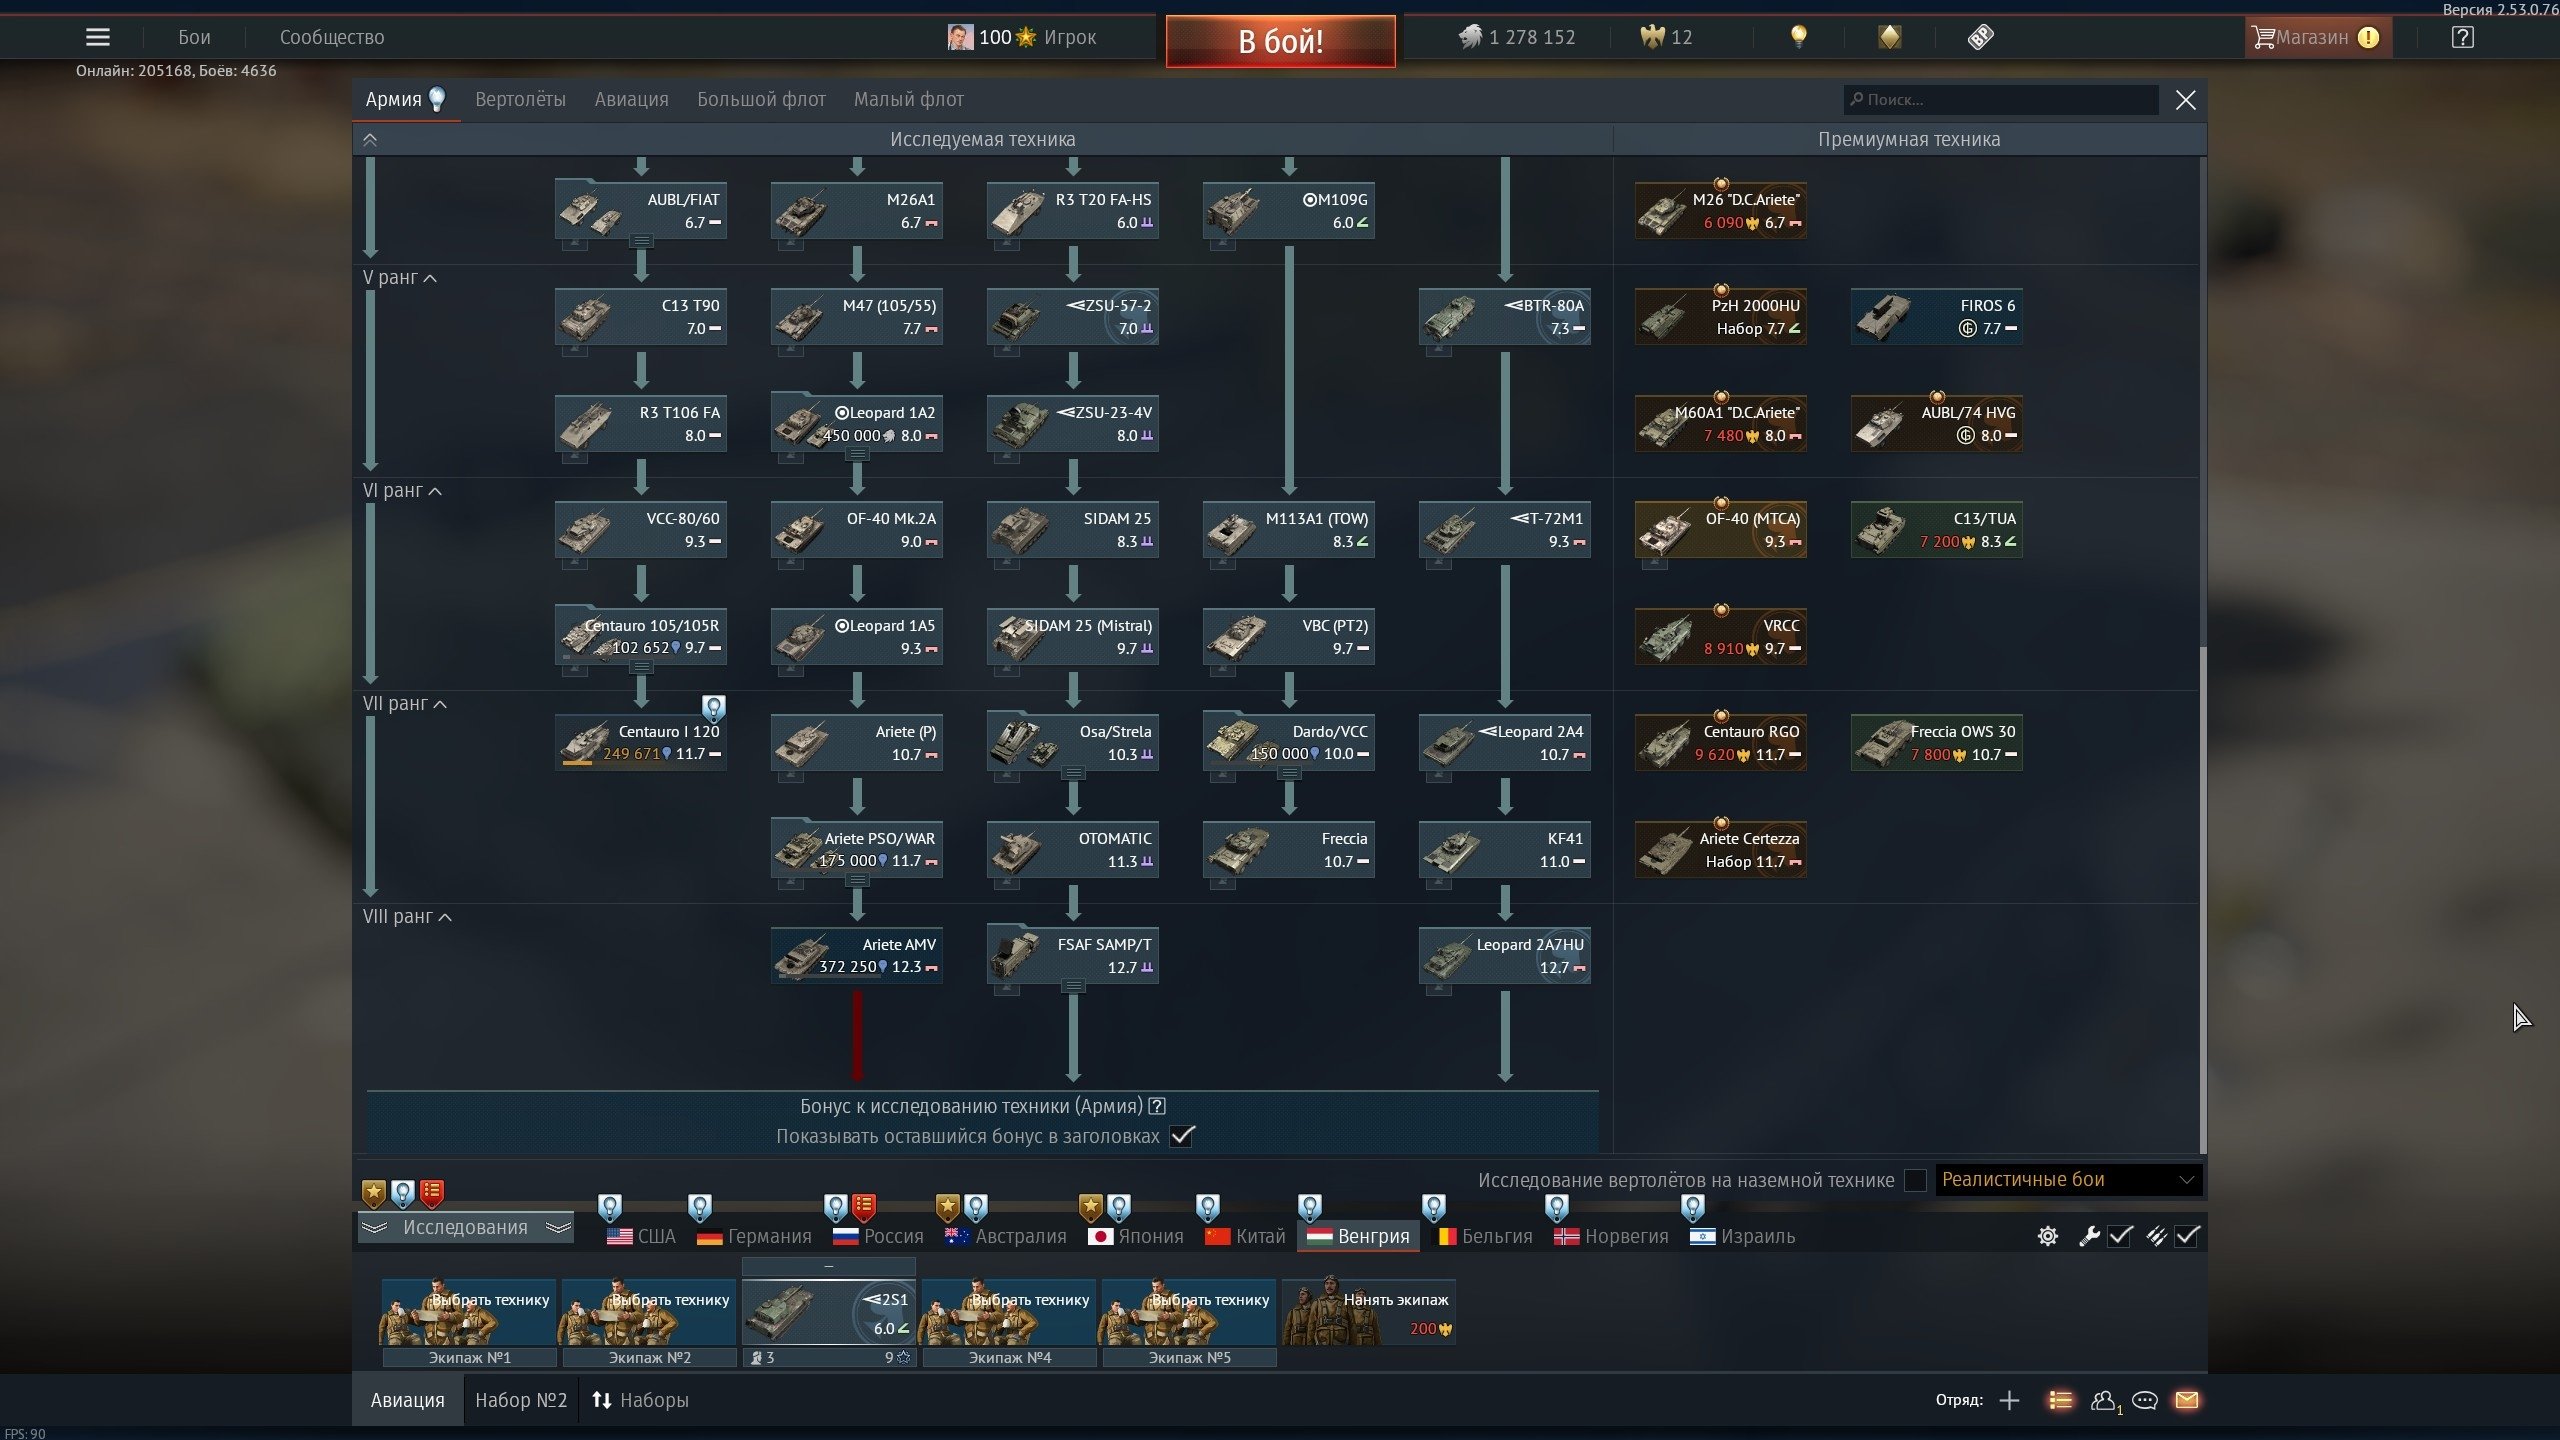Open the gear settings icon near presets
This screenshot has height=1440, width=2560.
(x=2047, y=1236)
